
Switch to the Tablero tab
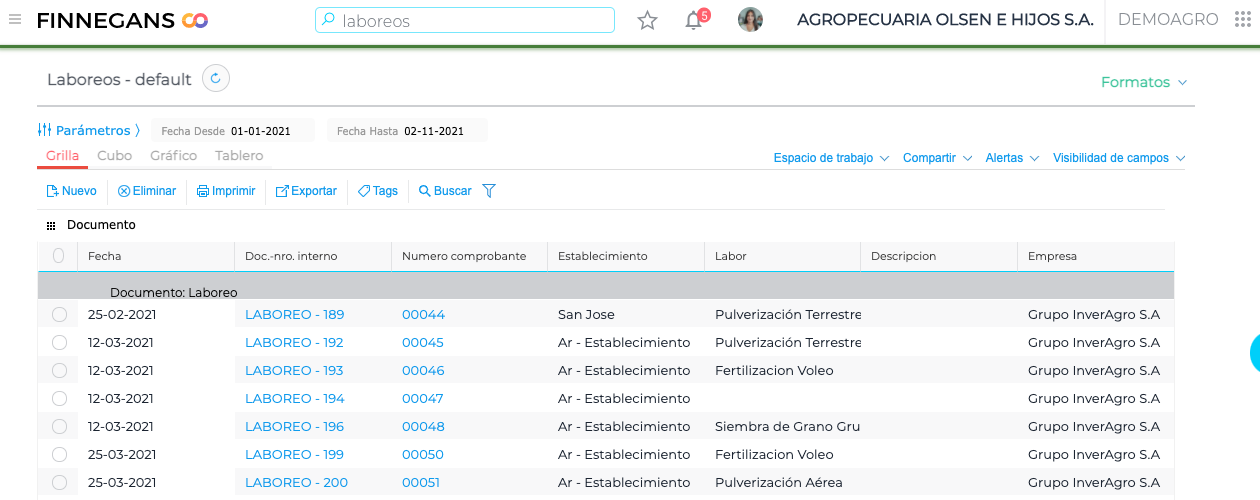(x=239, y=156)
